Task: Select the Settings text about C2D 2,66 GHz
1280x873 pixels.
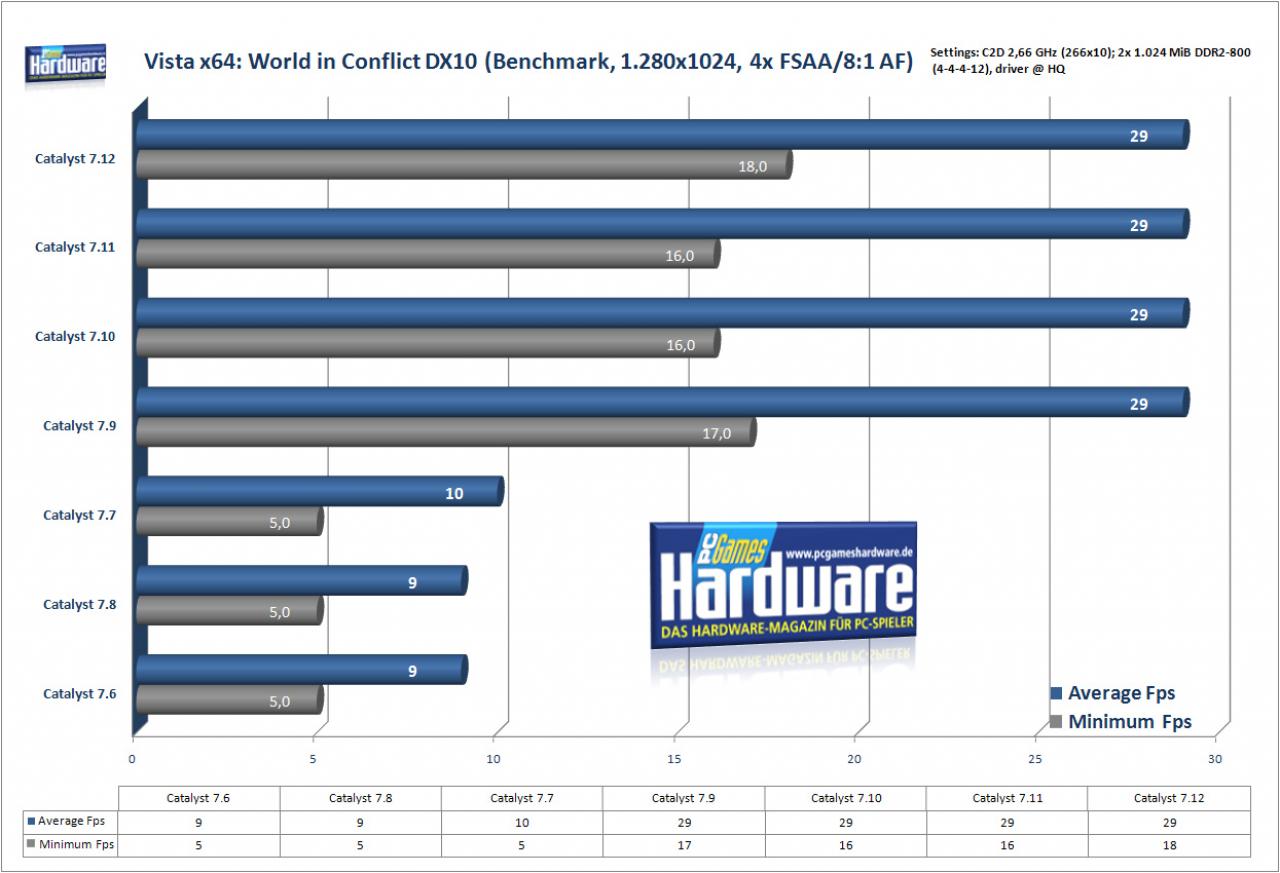Action: (1092, 61)
